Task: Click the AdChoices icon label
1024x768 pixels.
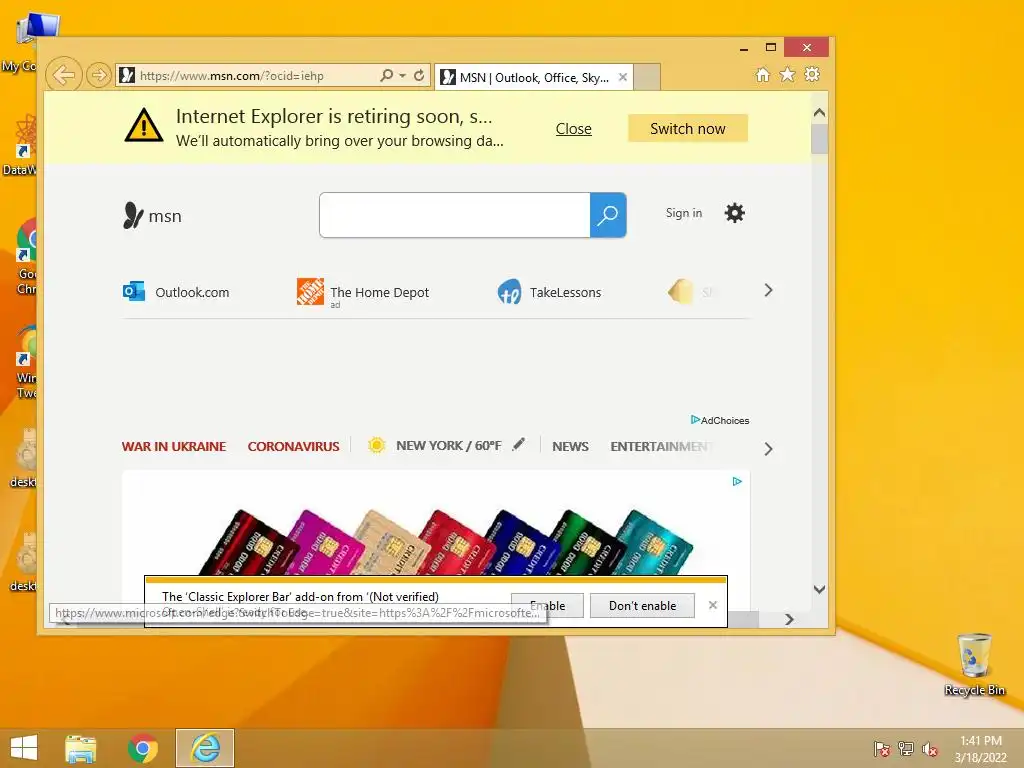Action: click(720, 420)
